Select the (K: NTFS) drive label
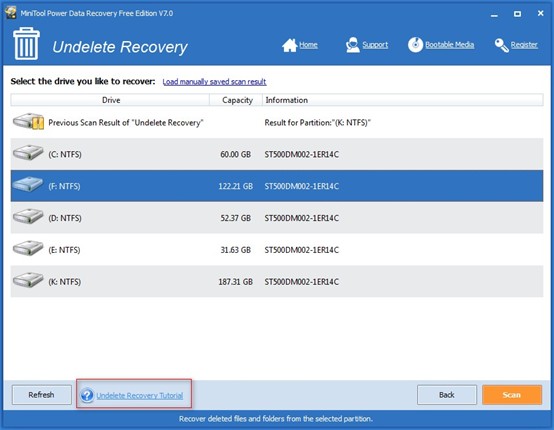Screen dimensions: 554x430 (65, 282)
